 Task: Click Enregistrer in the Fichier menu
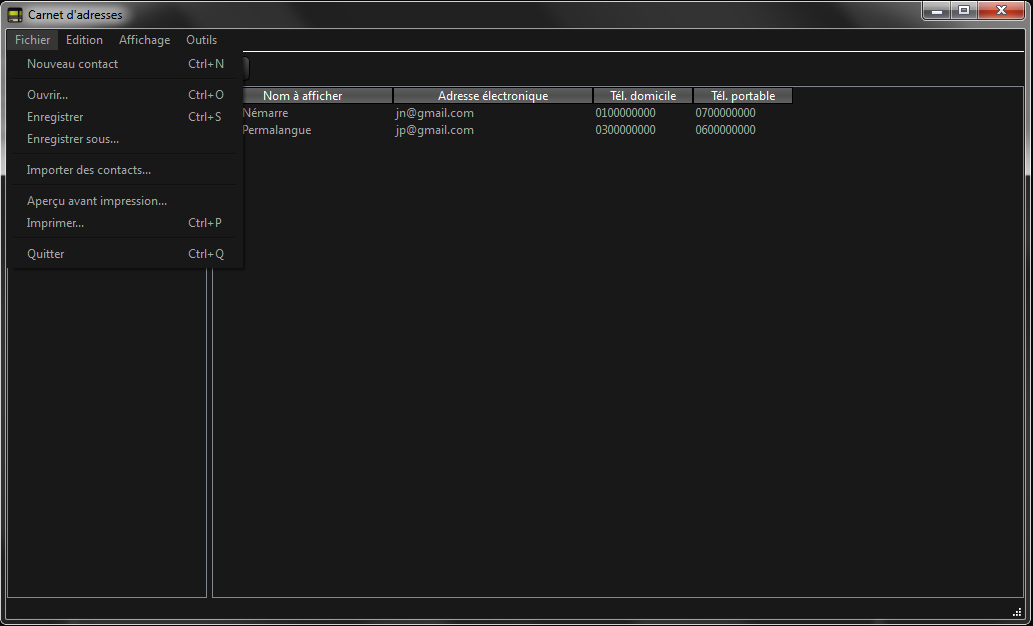pyautogui.click(x=55, y=117)
